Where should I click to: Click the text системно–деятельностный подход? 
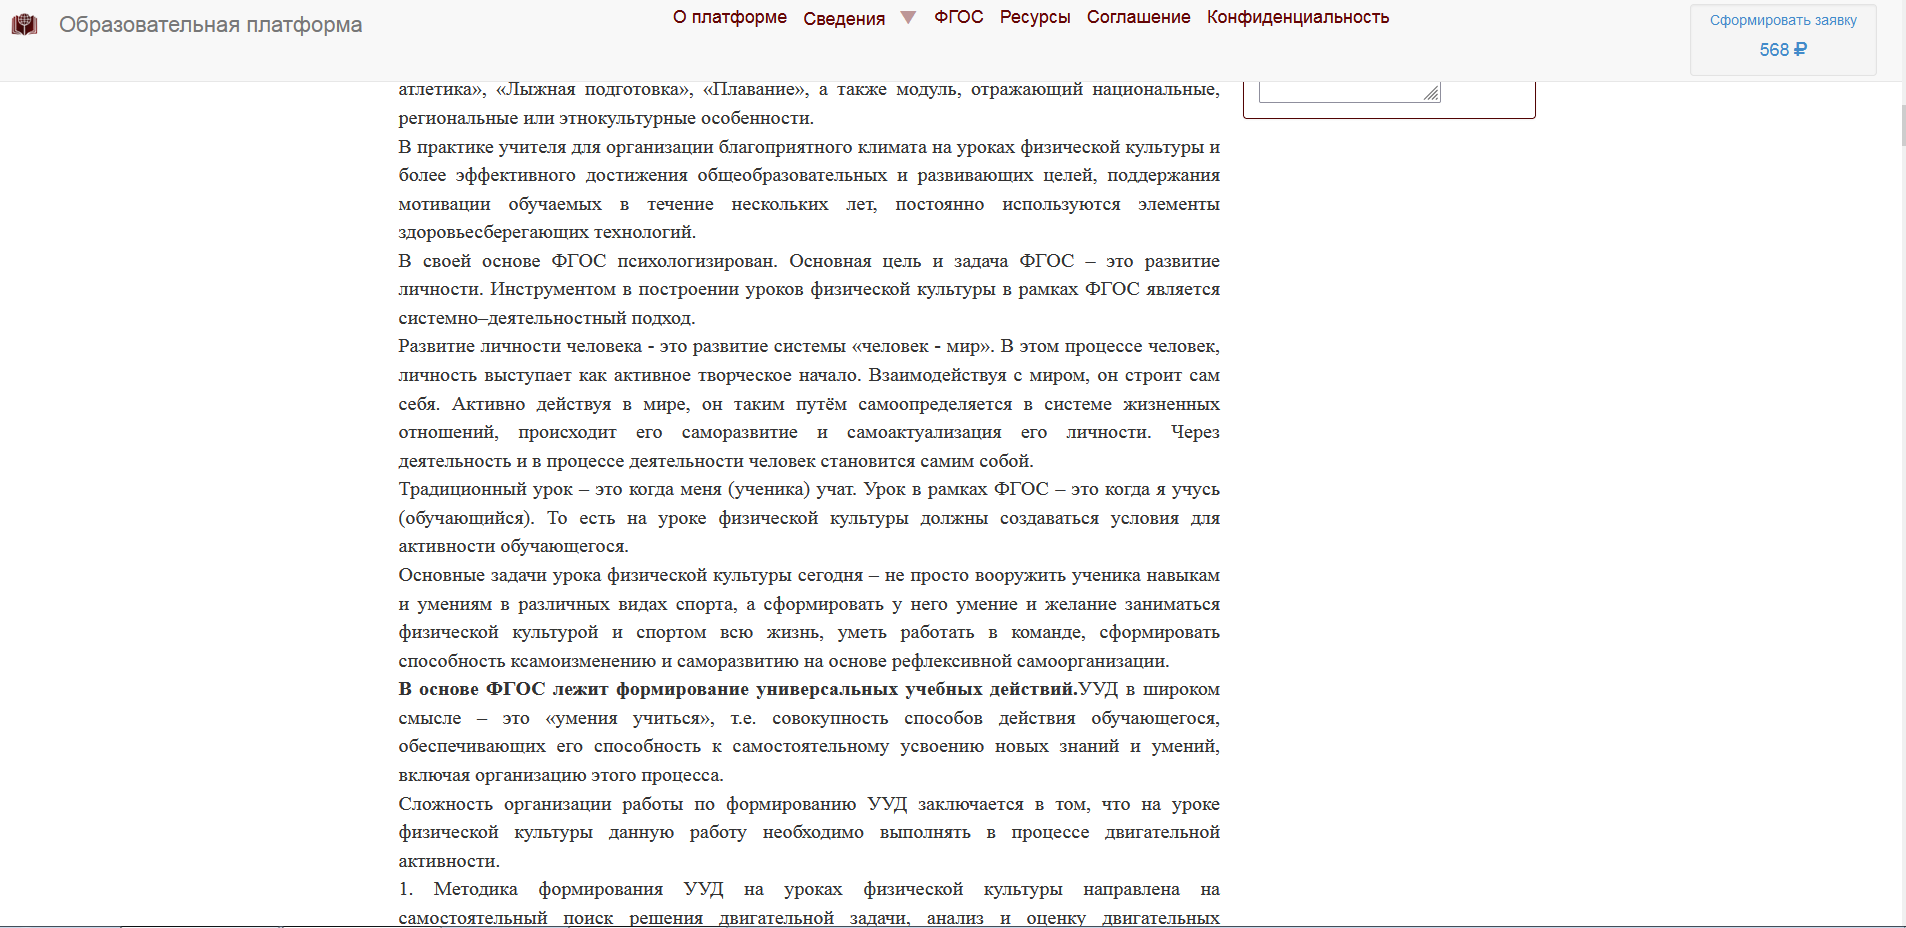click(546, 318)
